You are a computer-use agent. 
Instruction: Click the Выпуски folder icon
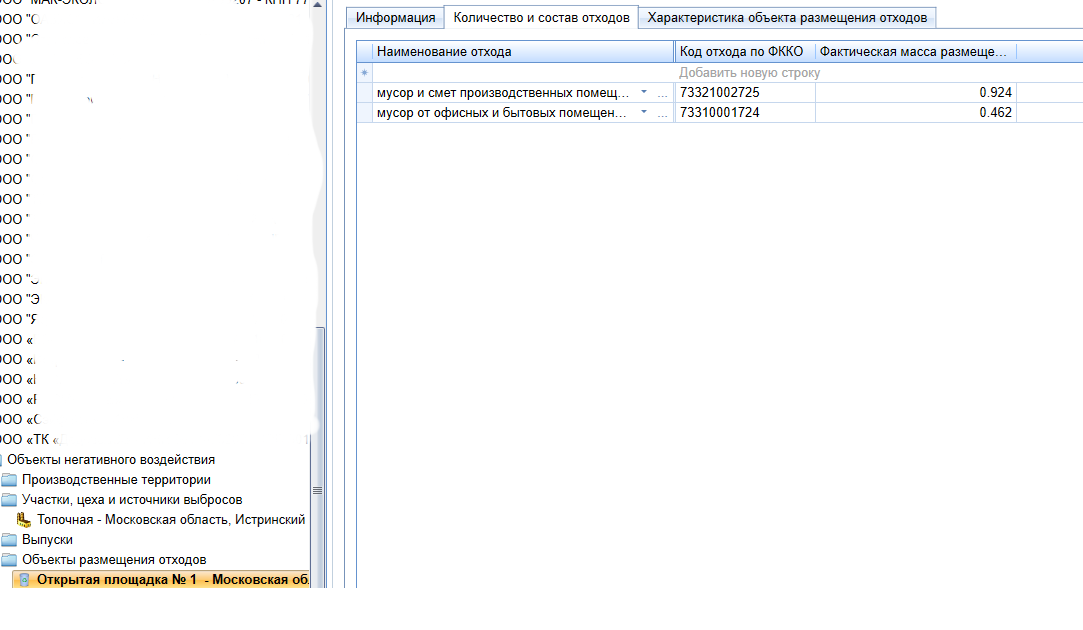pos(9,540)
